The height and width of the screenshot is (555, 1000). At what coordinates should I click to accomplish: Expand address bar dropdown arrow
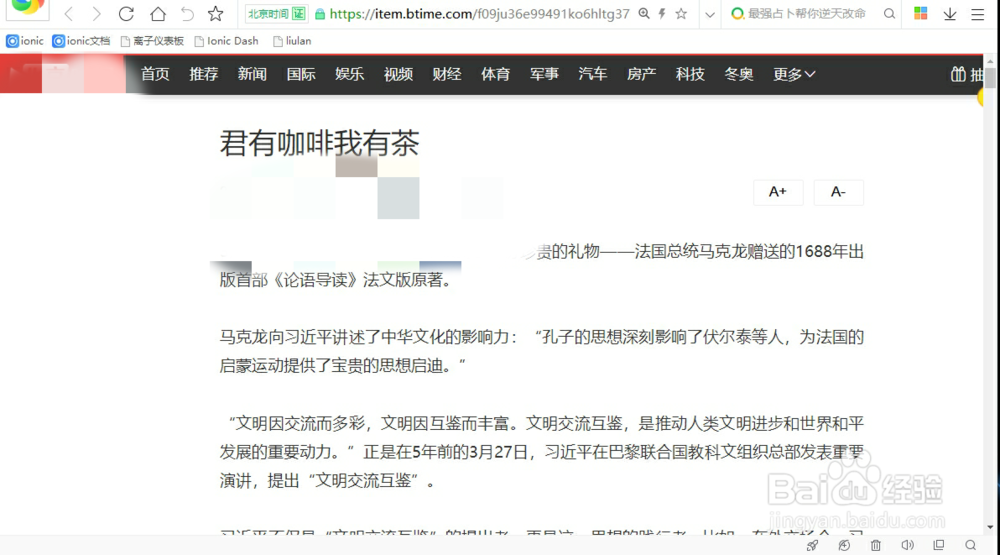click(710, 14)
